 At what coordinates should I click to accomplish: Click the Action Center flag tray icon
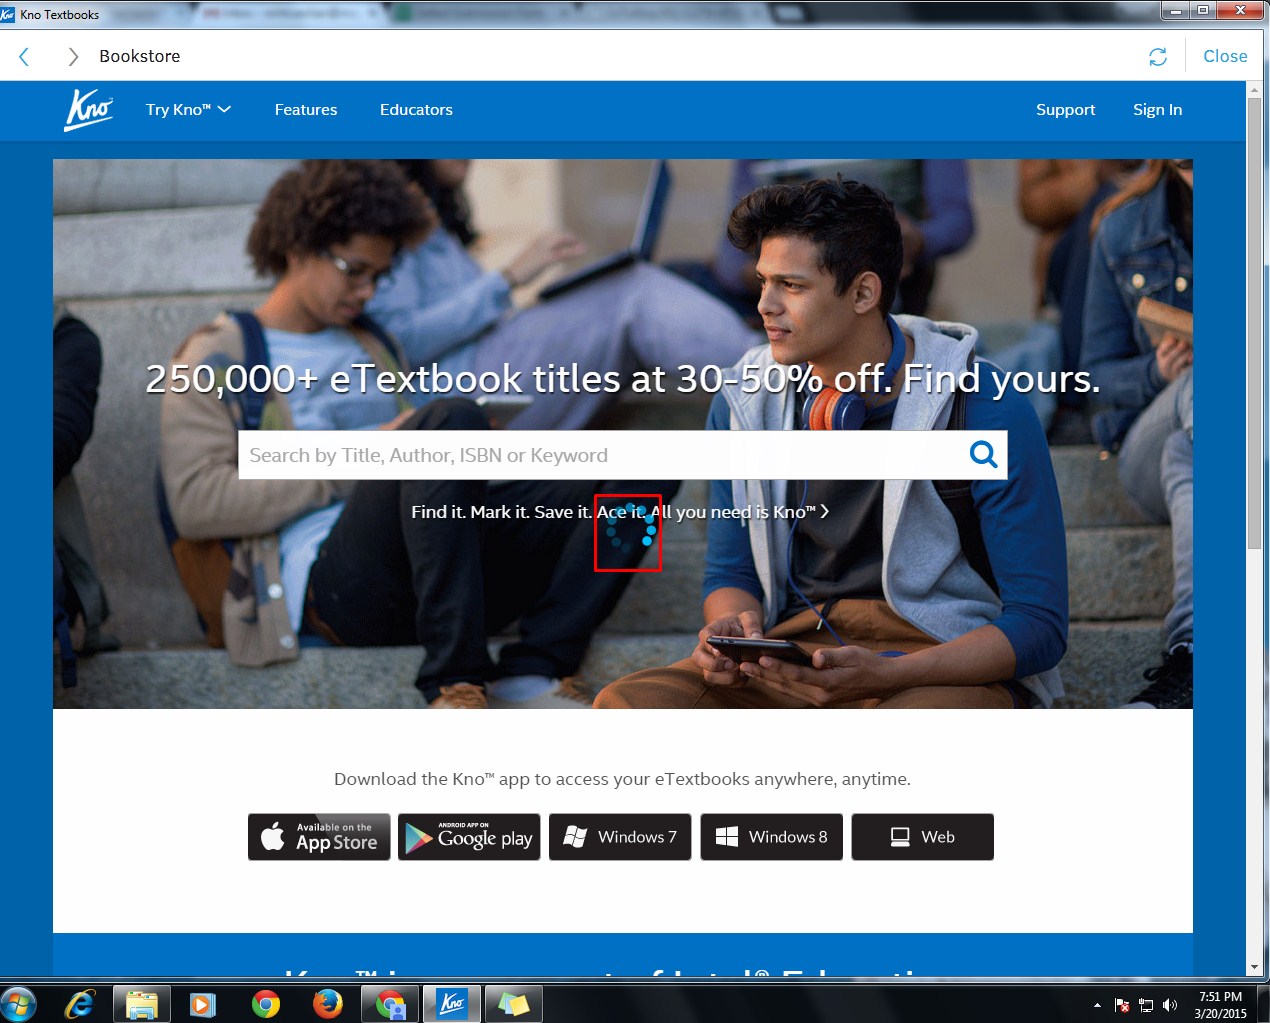pos(1122,1005)
